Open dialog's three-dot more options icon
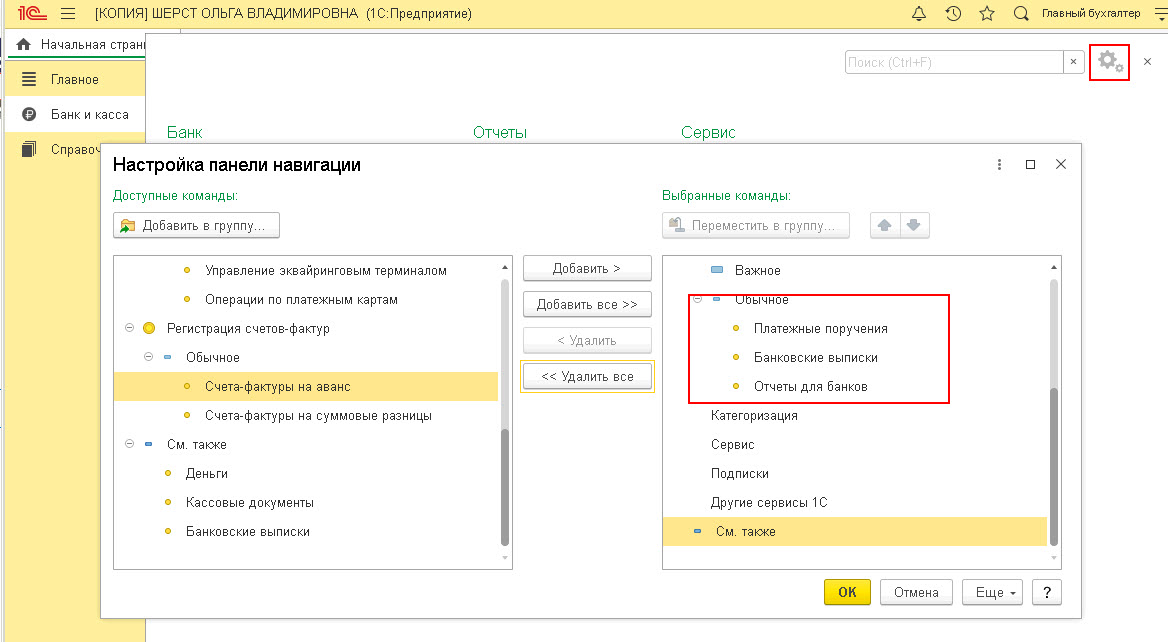Image resolution: width=1168 pixels, height=642 pixels. (999, 165)
